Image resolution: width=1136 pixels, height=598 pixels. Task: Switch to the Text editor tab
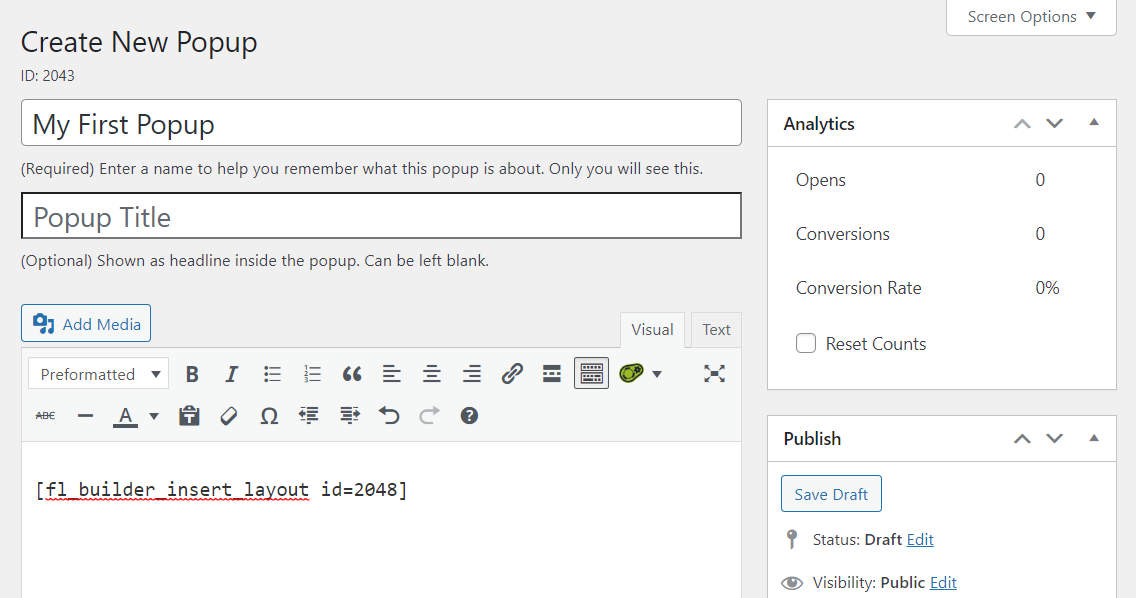click(717, 330)
